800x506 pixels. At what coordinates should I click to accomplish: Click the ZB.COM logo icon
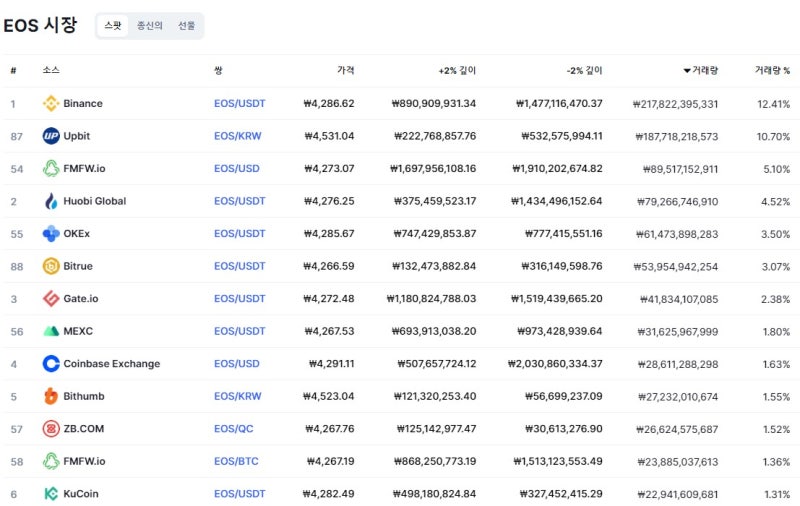(x=51, y=429)
